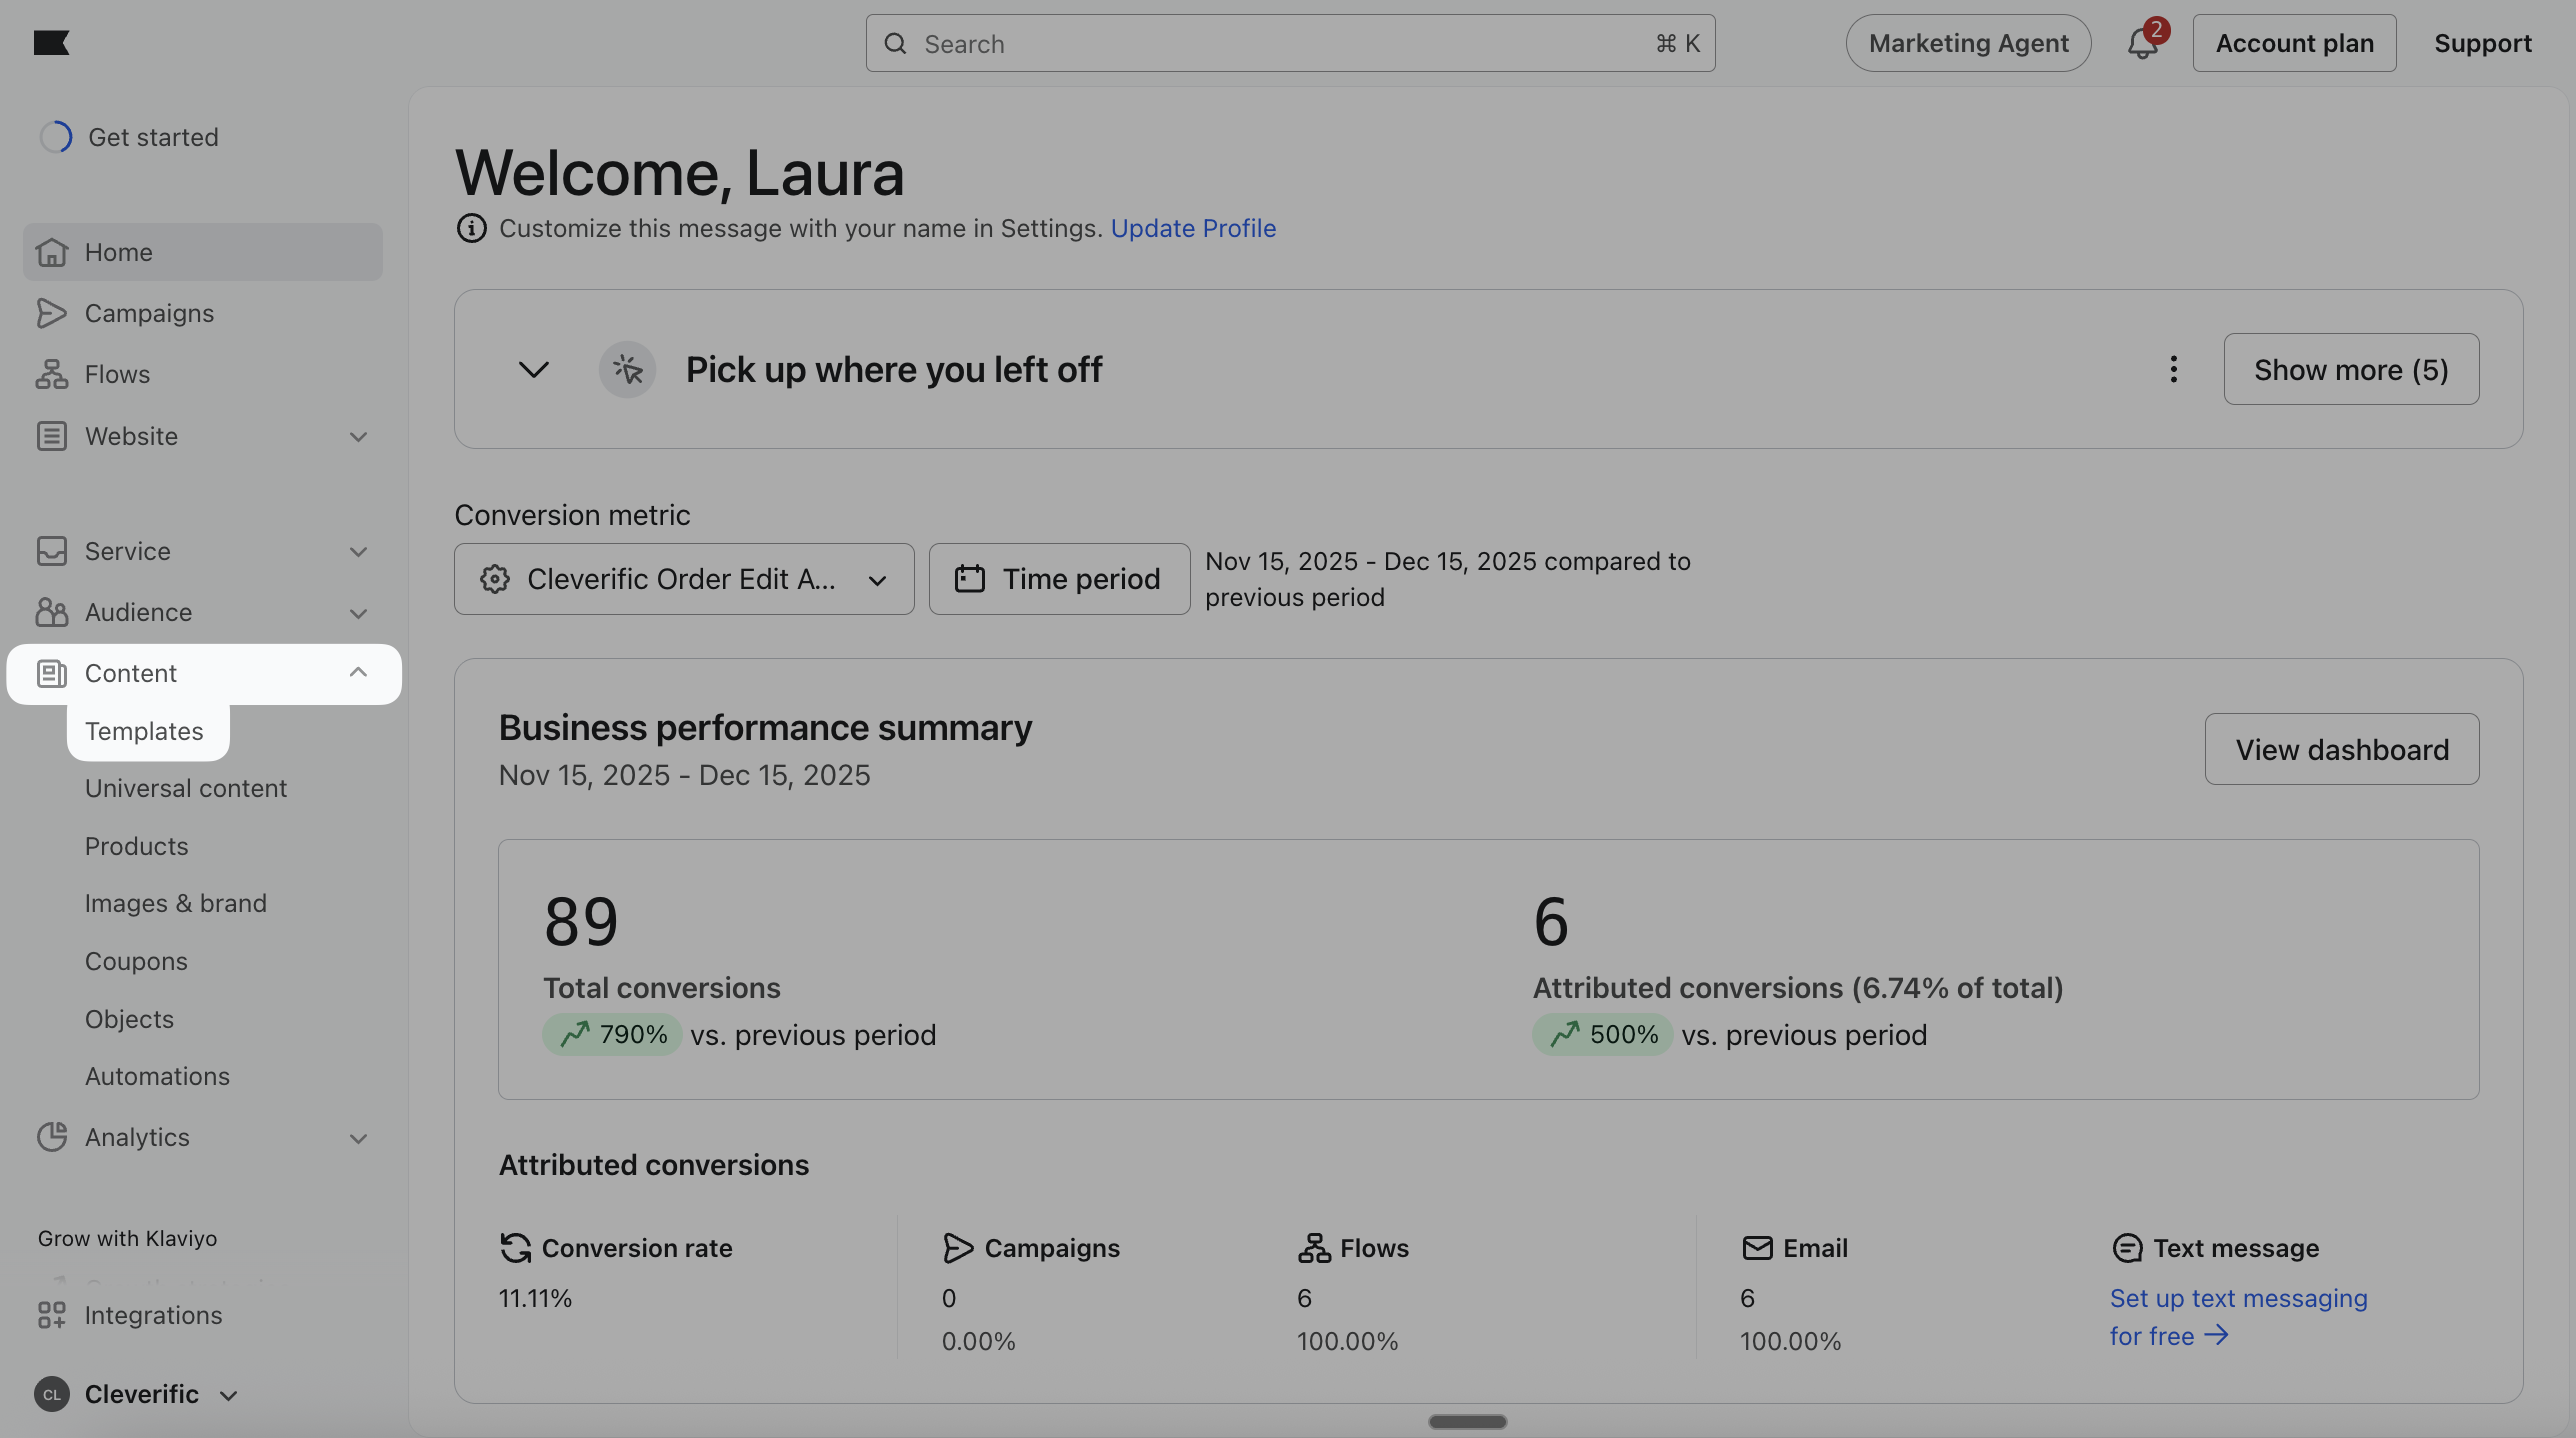Follow the Update Profile link
Image resolution: width=2576 pixels, height=1438 pixels.
click(x=1193, y=229)
